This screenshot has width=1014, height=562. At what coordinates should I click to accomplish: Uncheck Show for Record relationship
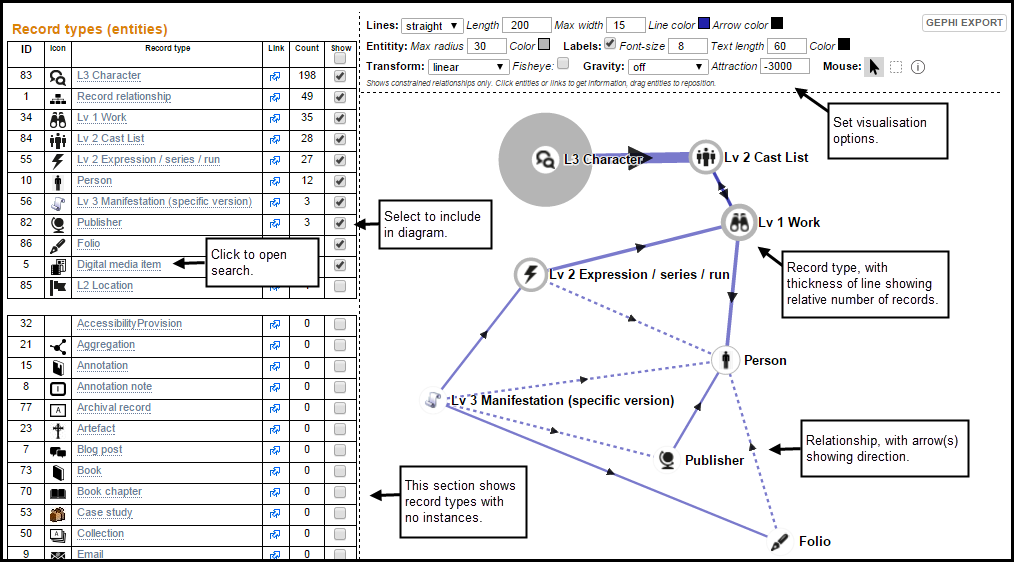340,97
